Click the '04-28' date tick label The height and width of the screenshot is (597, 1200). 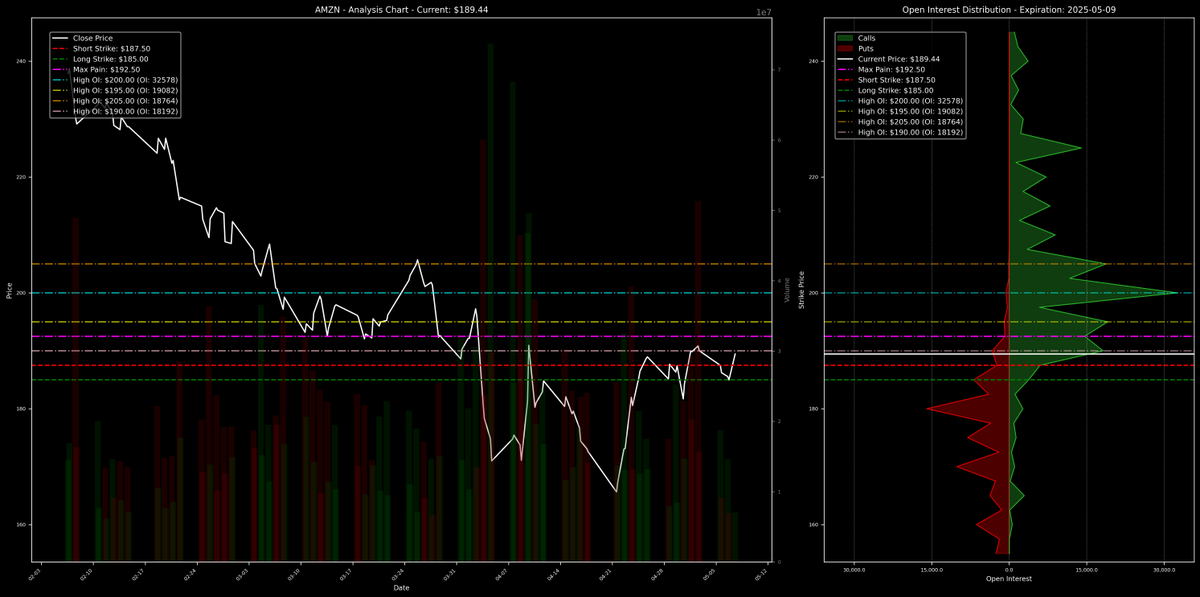657,574
